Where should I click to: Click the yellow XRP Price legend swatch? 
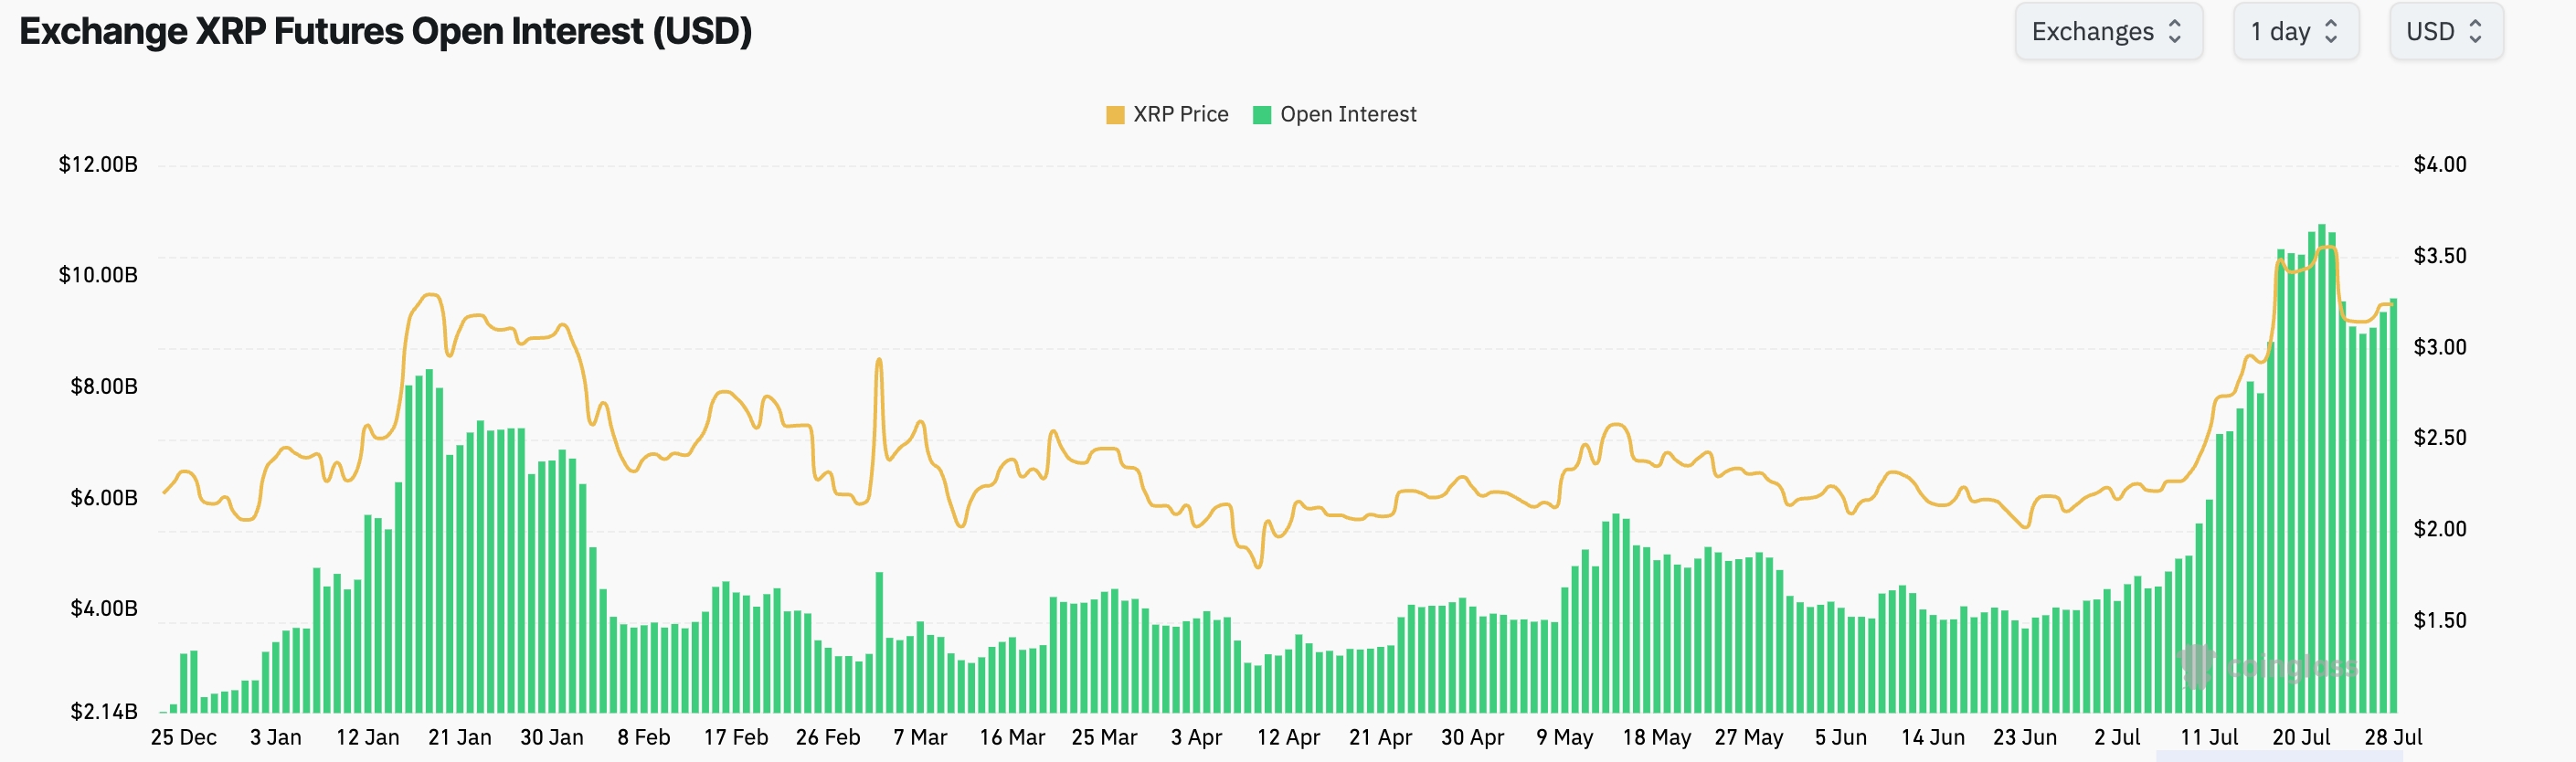click(x=1115, y=115)
